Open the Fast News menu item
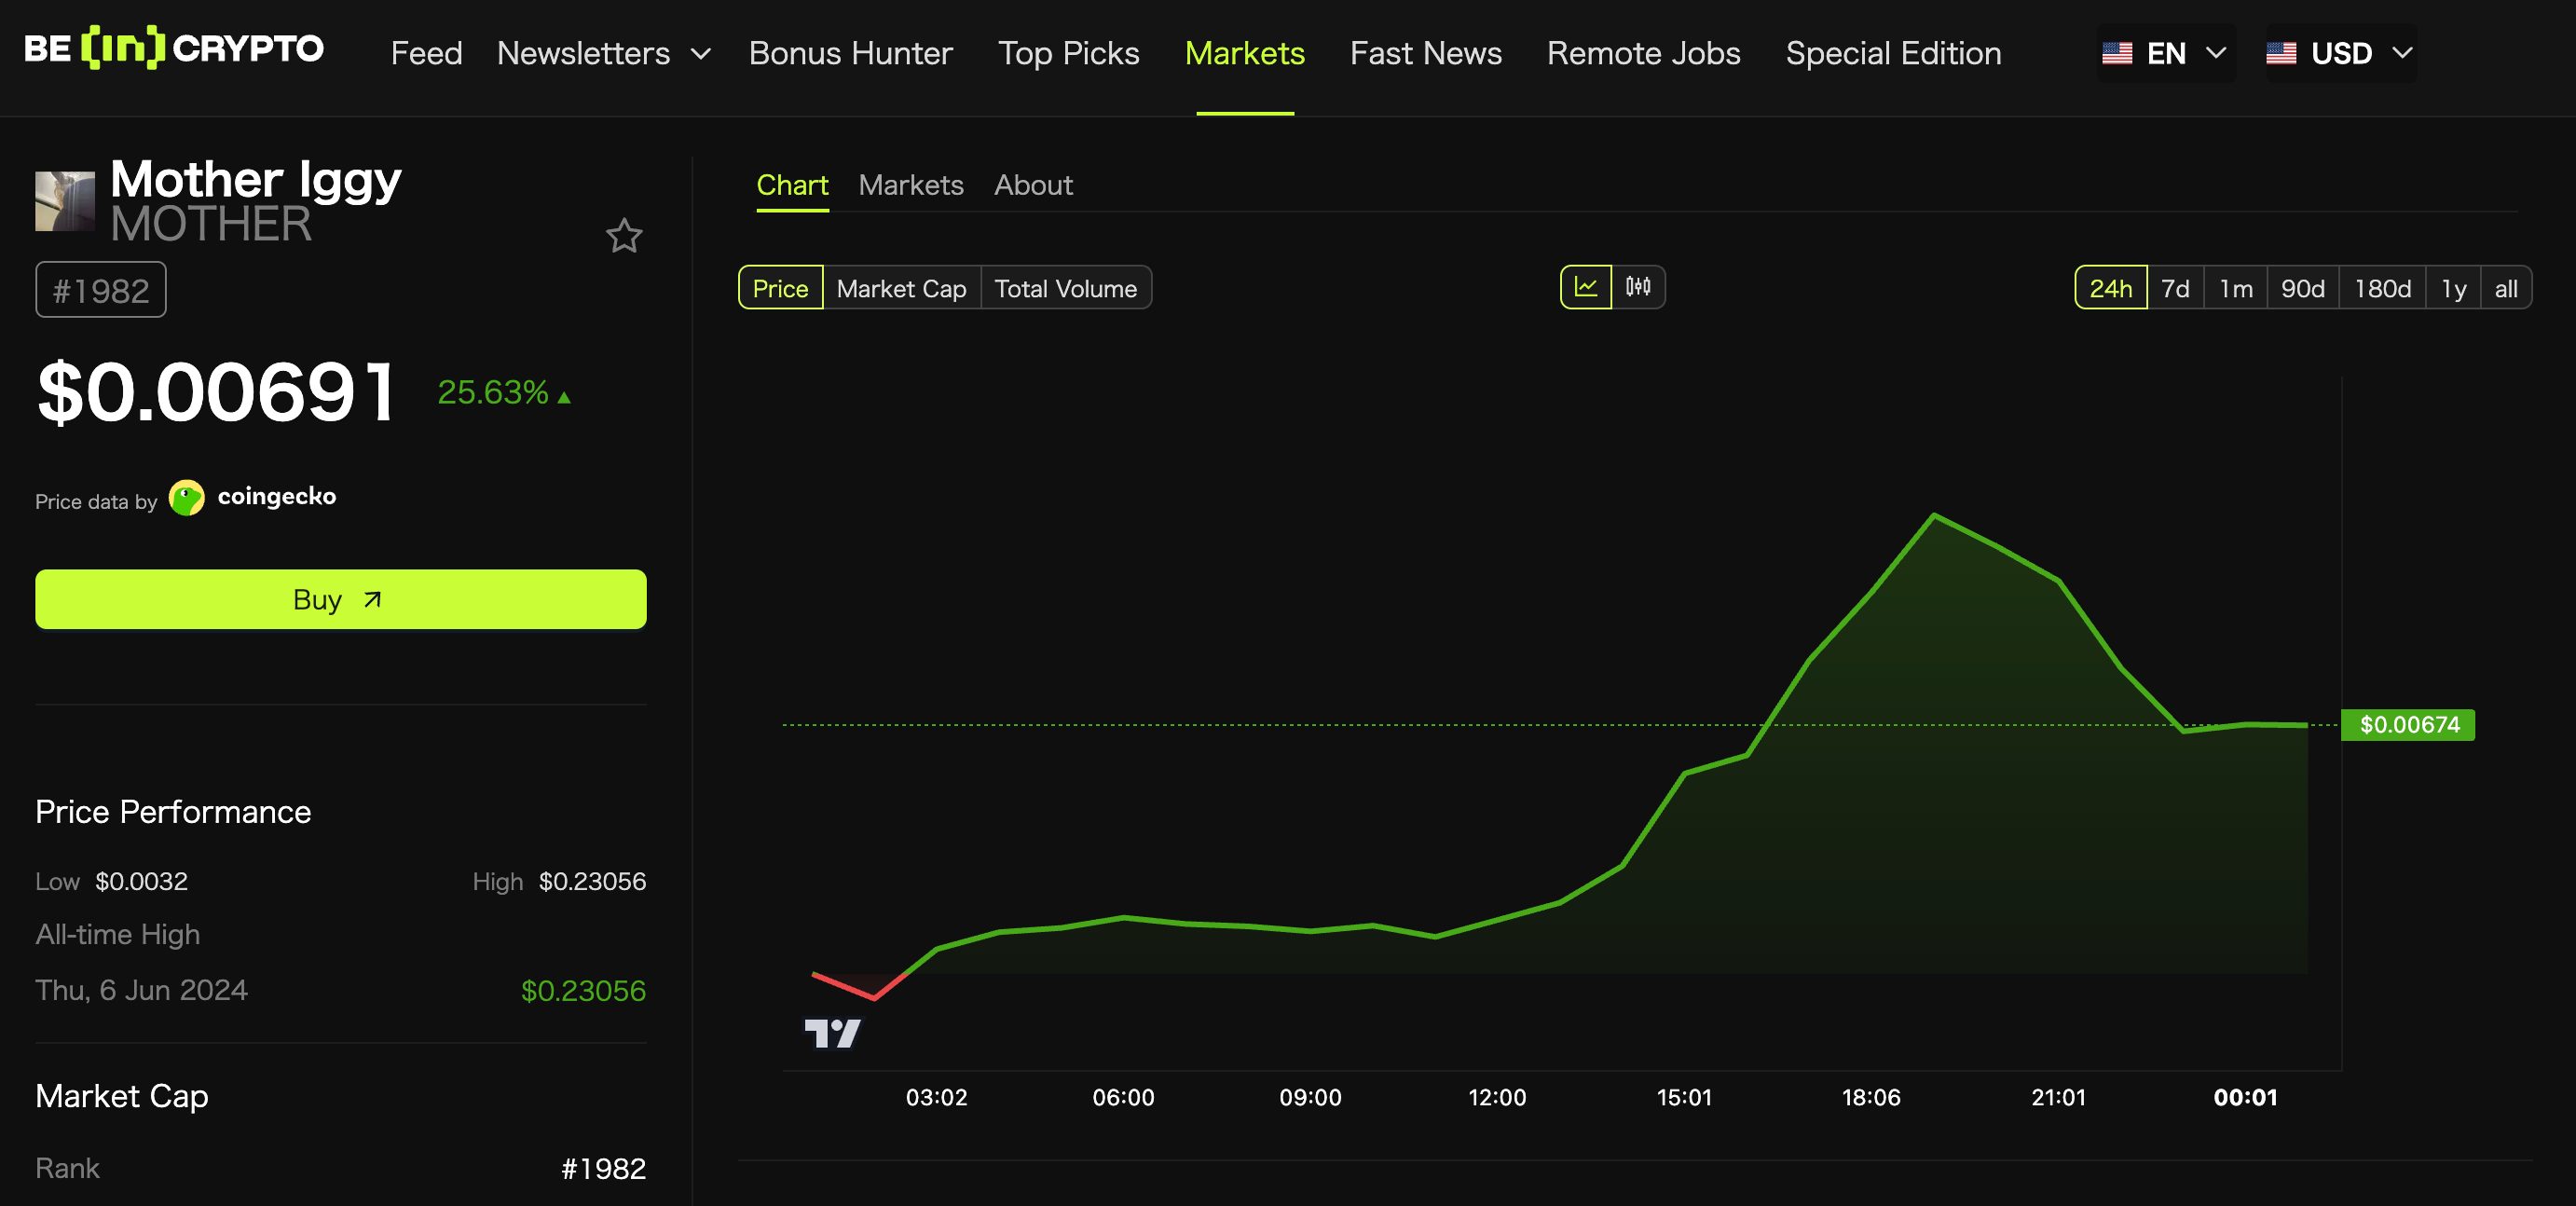The image size is (2576, 1206). (1425, 53)
